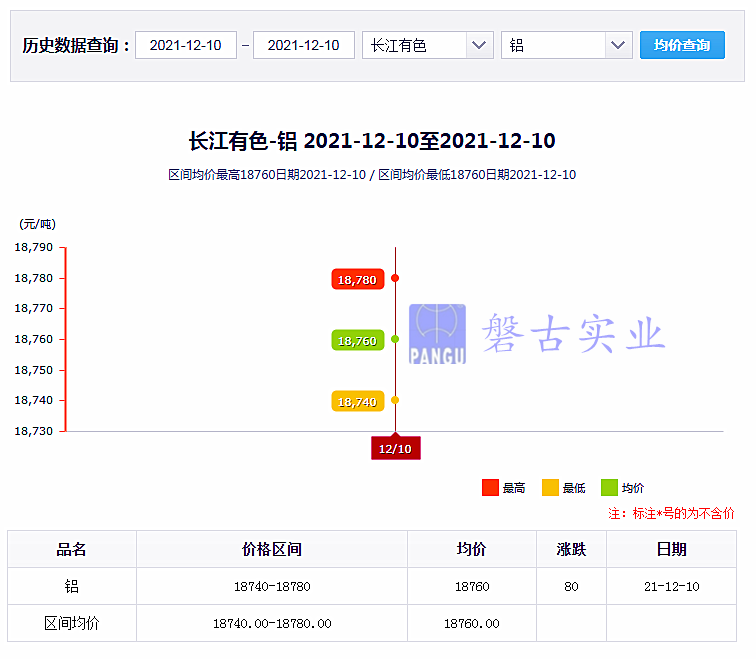The image size is (756, 659).
Task: Click the (元/吨) unit label
Action: 38,224
